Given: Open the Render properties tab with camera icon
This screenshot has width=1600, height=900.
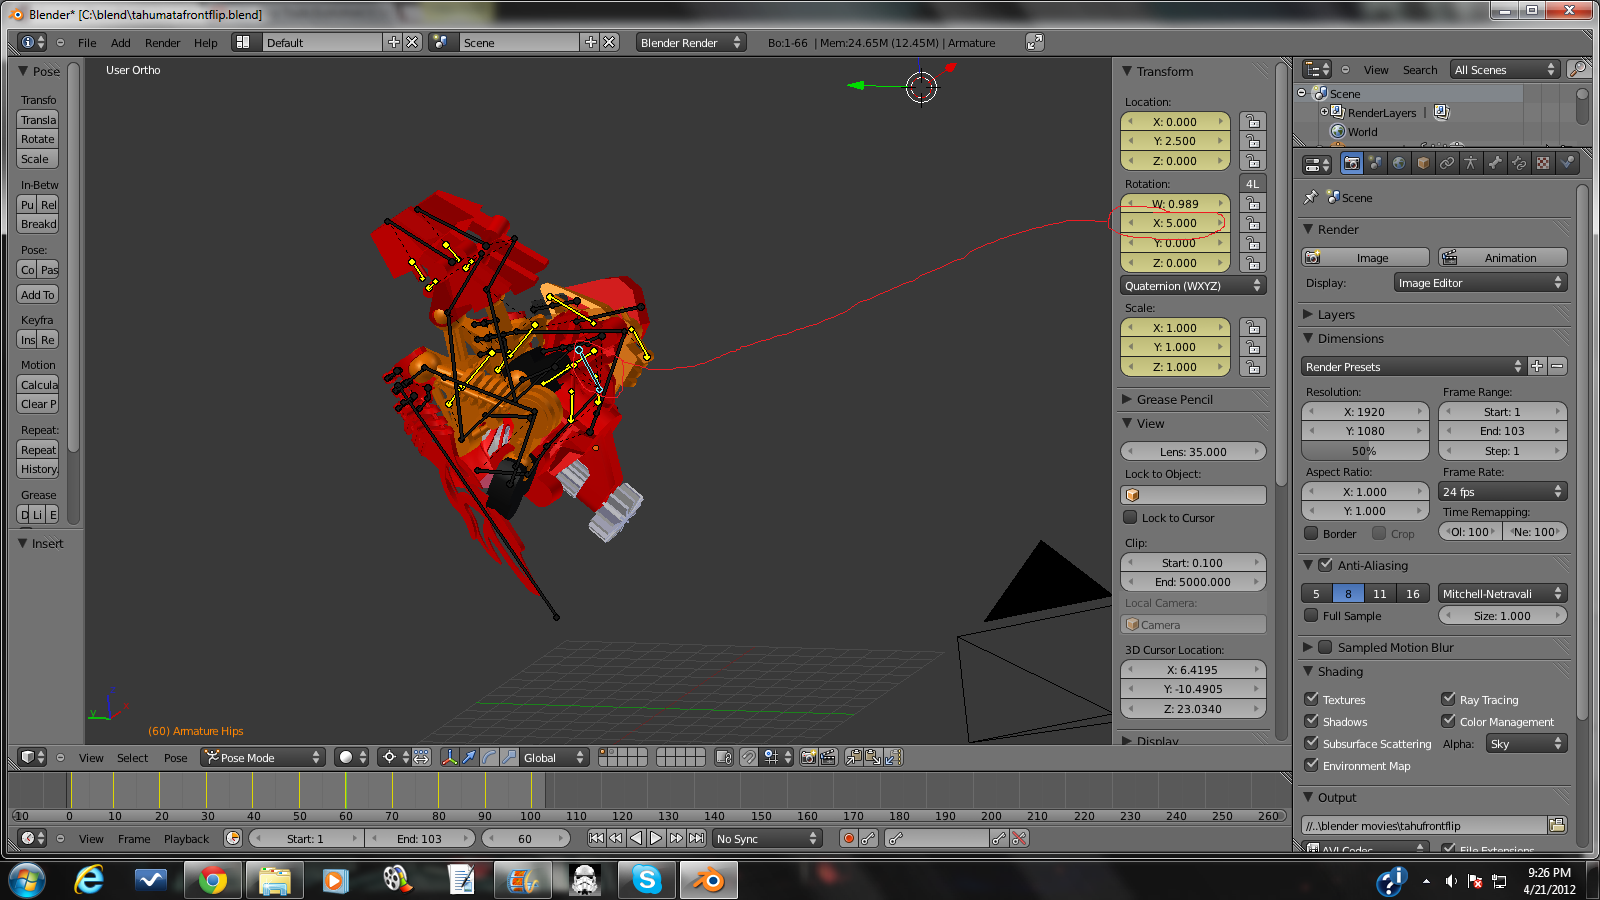Looking at the screenshot, I should point(1352,163).
